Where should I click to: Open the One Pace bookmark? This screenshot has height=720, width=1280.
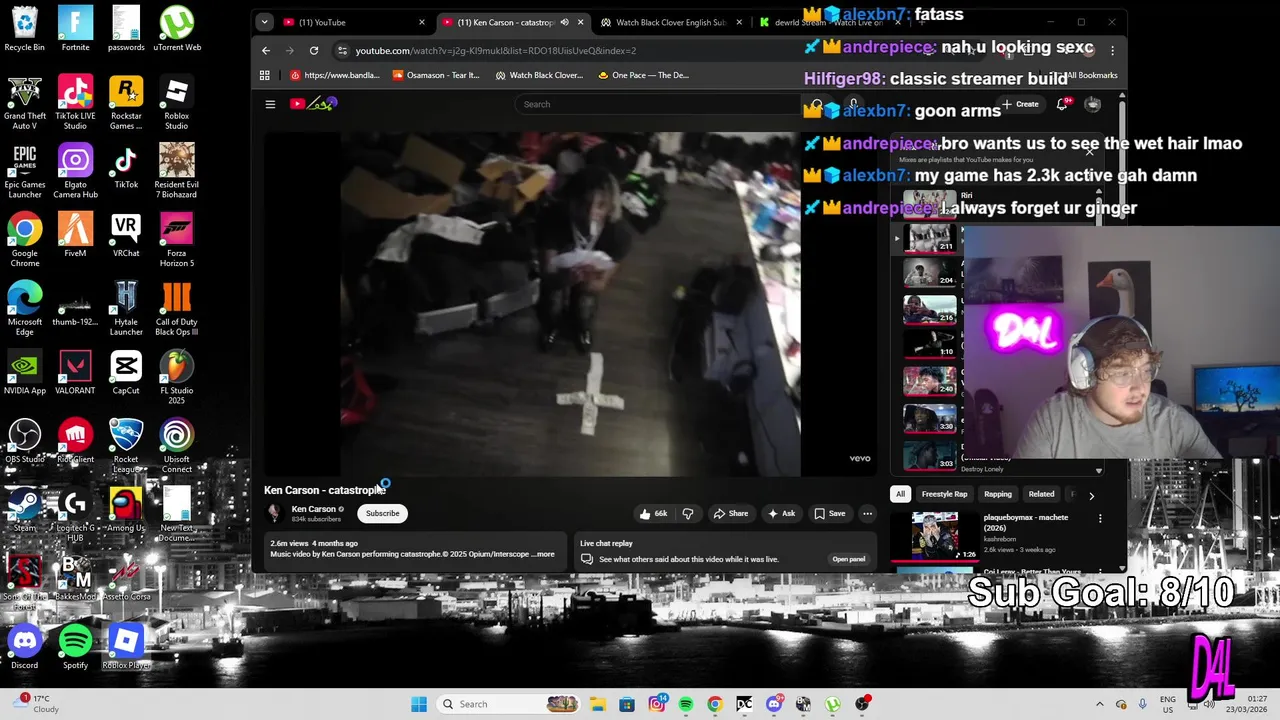coord(643,75)
